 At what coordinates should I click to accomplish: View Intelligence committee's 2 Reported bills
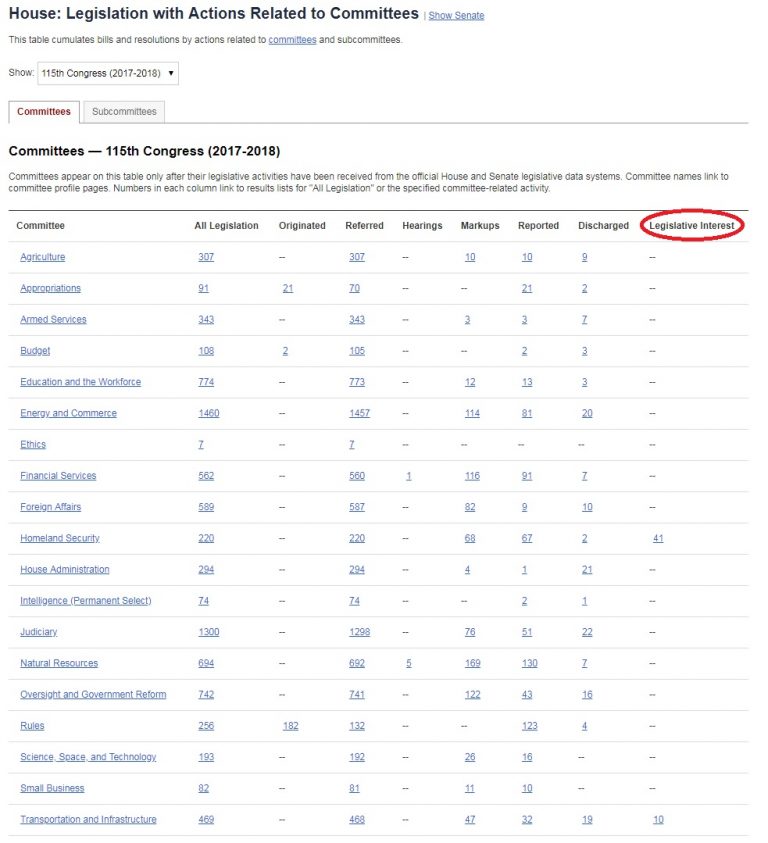pos(524,601)
